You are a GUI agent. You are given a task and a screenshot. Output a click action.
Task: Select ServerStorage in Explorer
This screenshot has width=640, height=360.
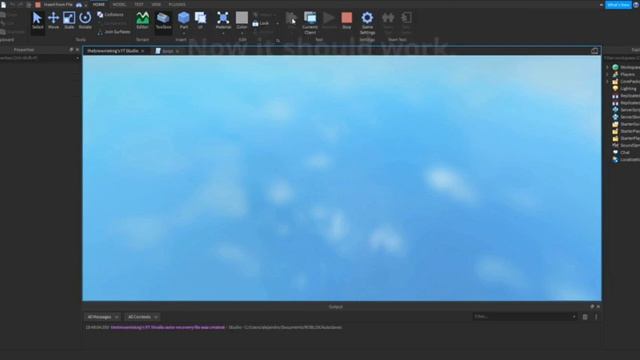626,117
